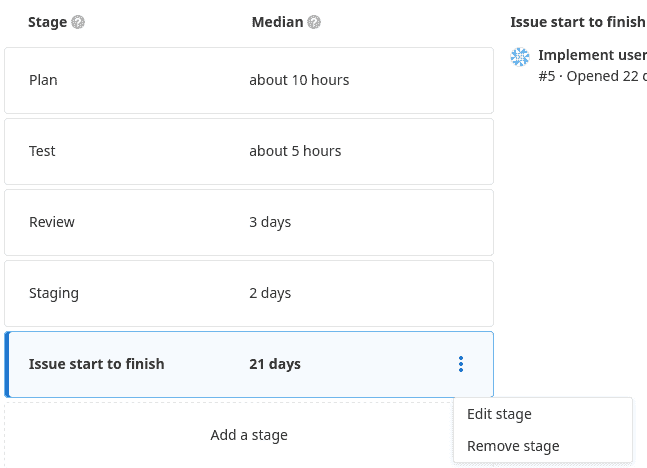Click Add a stage
Image resolution: width=647 pixels, height=468 pixels.
coord(249,435)
